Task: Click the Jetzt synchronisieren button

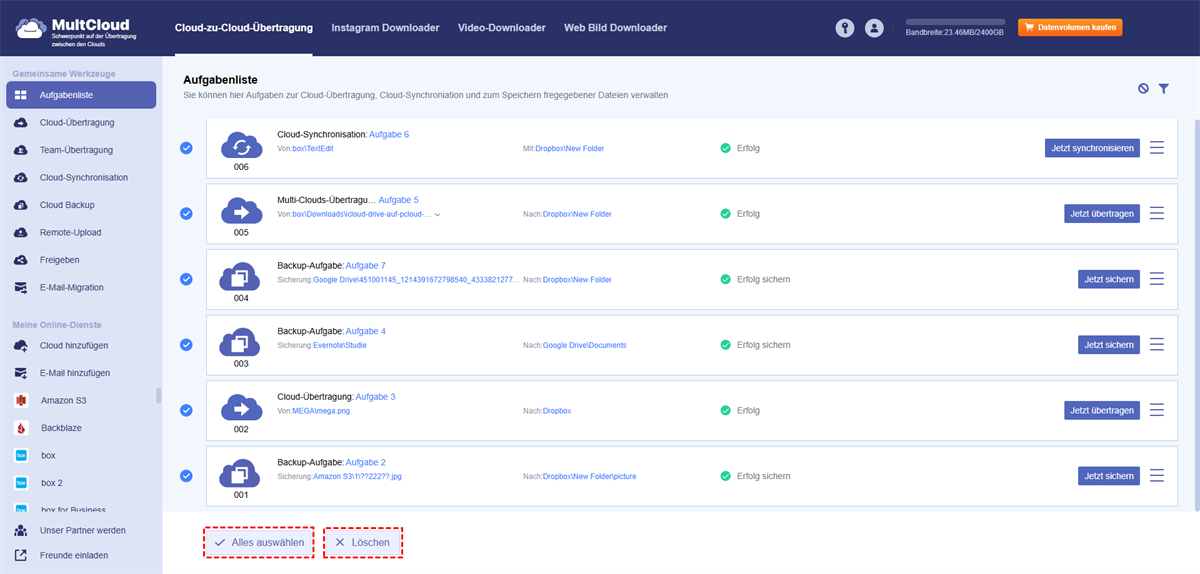Action: [x=1092, y=148]
